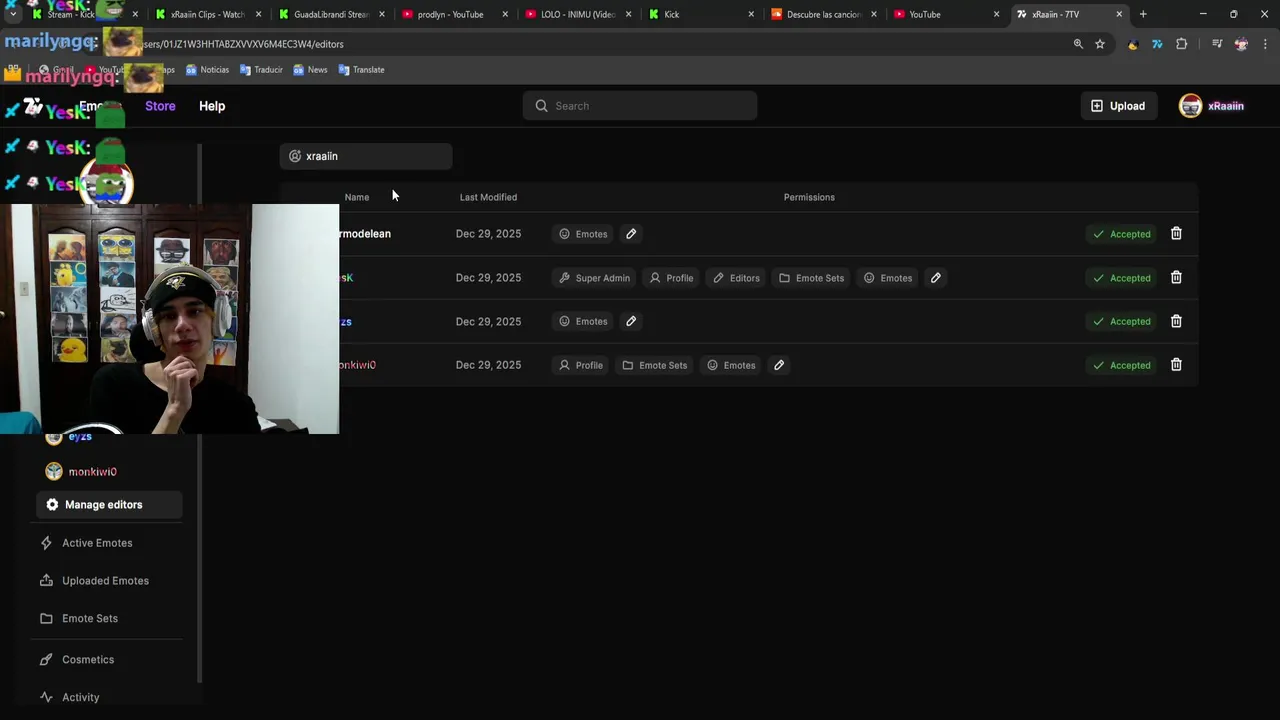Open the Store menu
This screenshot has width=1280, height=720.
160,106
